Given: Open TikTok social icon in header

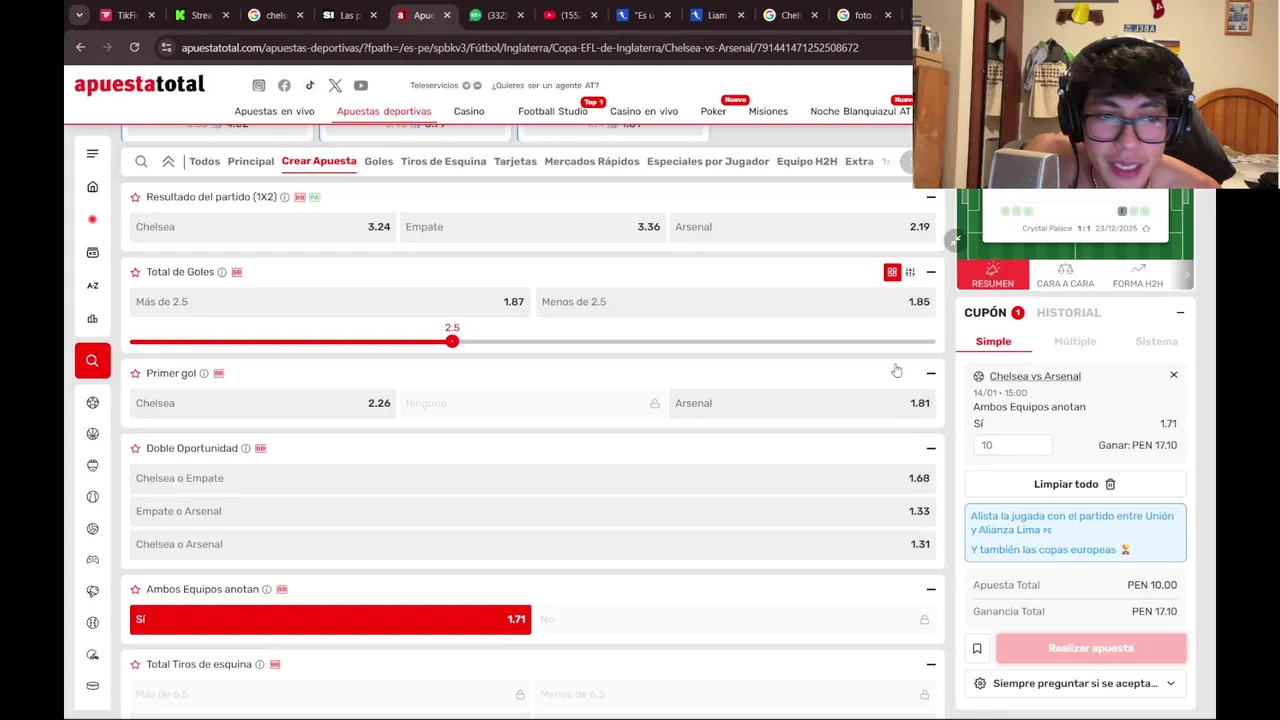Looking at the screenshot, I should point(310,86).
